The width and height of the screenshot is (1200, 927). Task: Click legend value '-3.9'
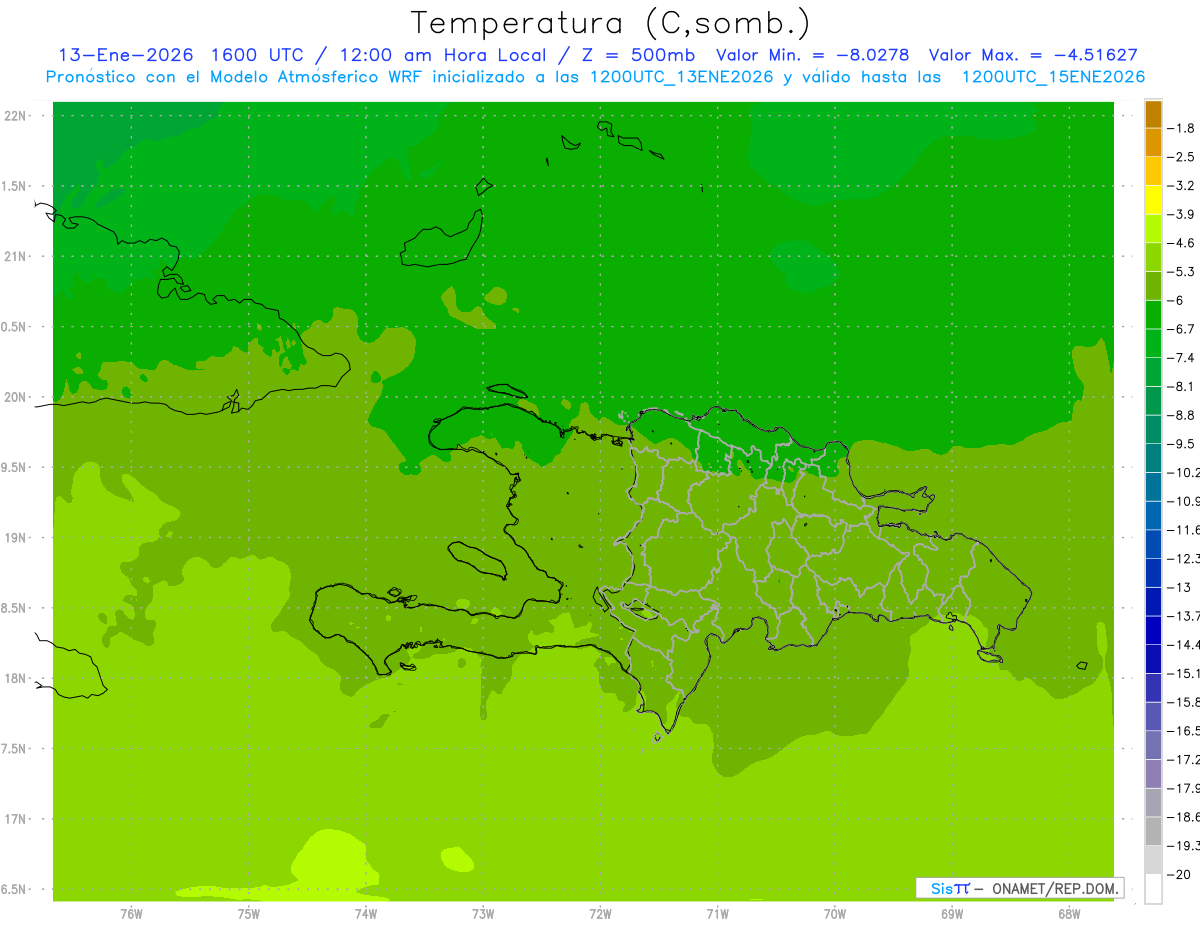1182,214
